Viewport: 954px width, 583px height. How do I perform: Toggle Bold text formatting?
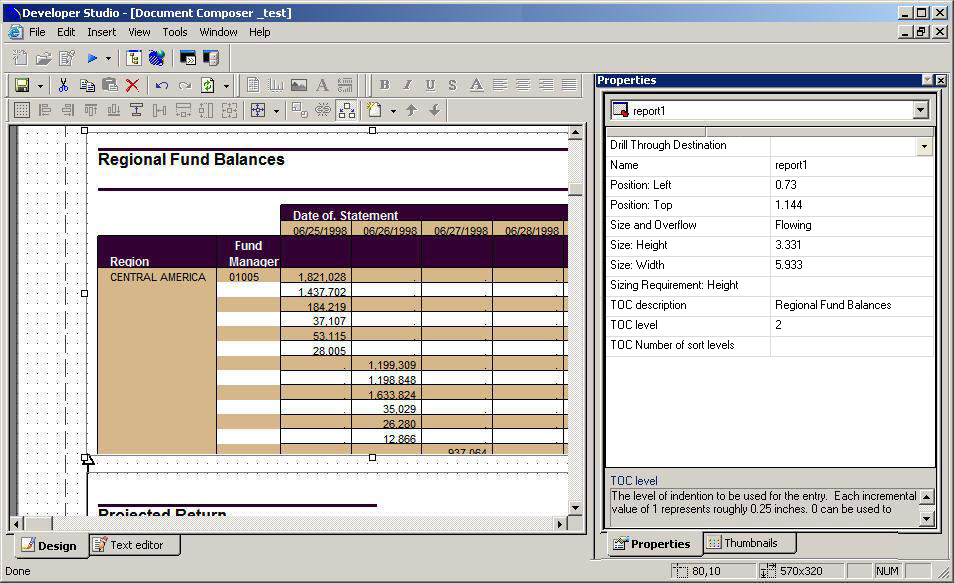click(383, 86)
